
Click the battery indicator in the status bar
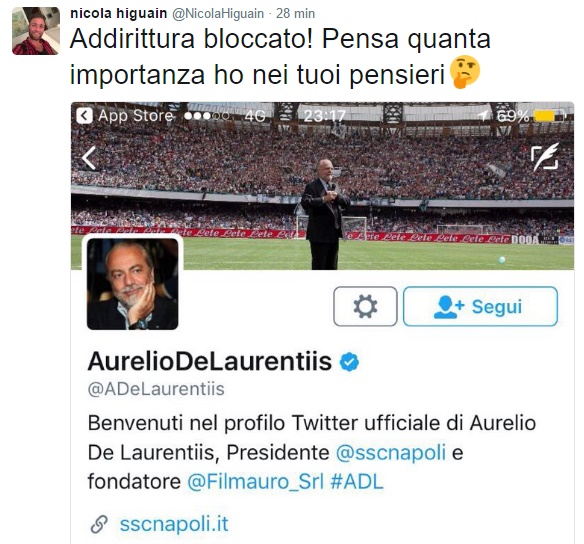(x=550, y=116)
